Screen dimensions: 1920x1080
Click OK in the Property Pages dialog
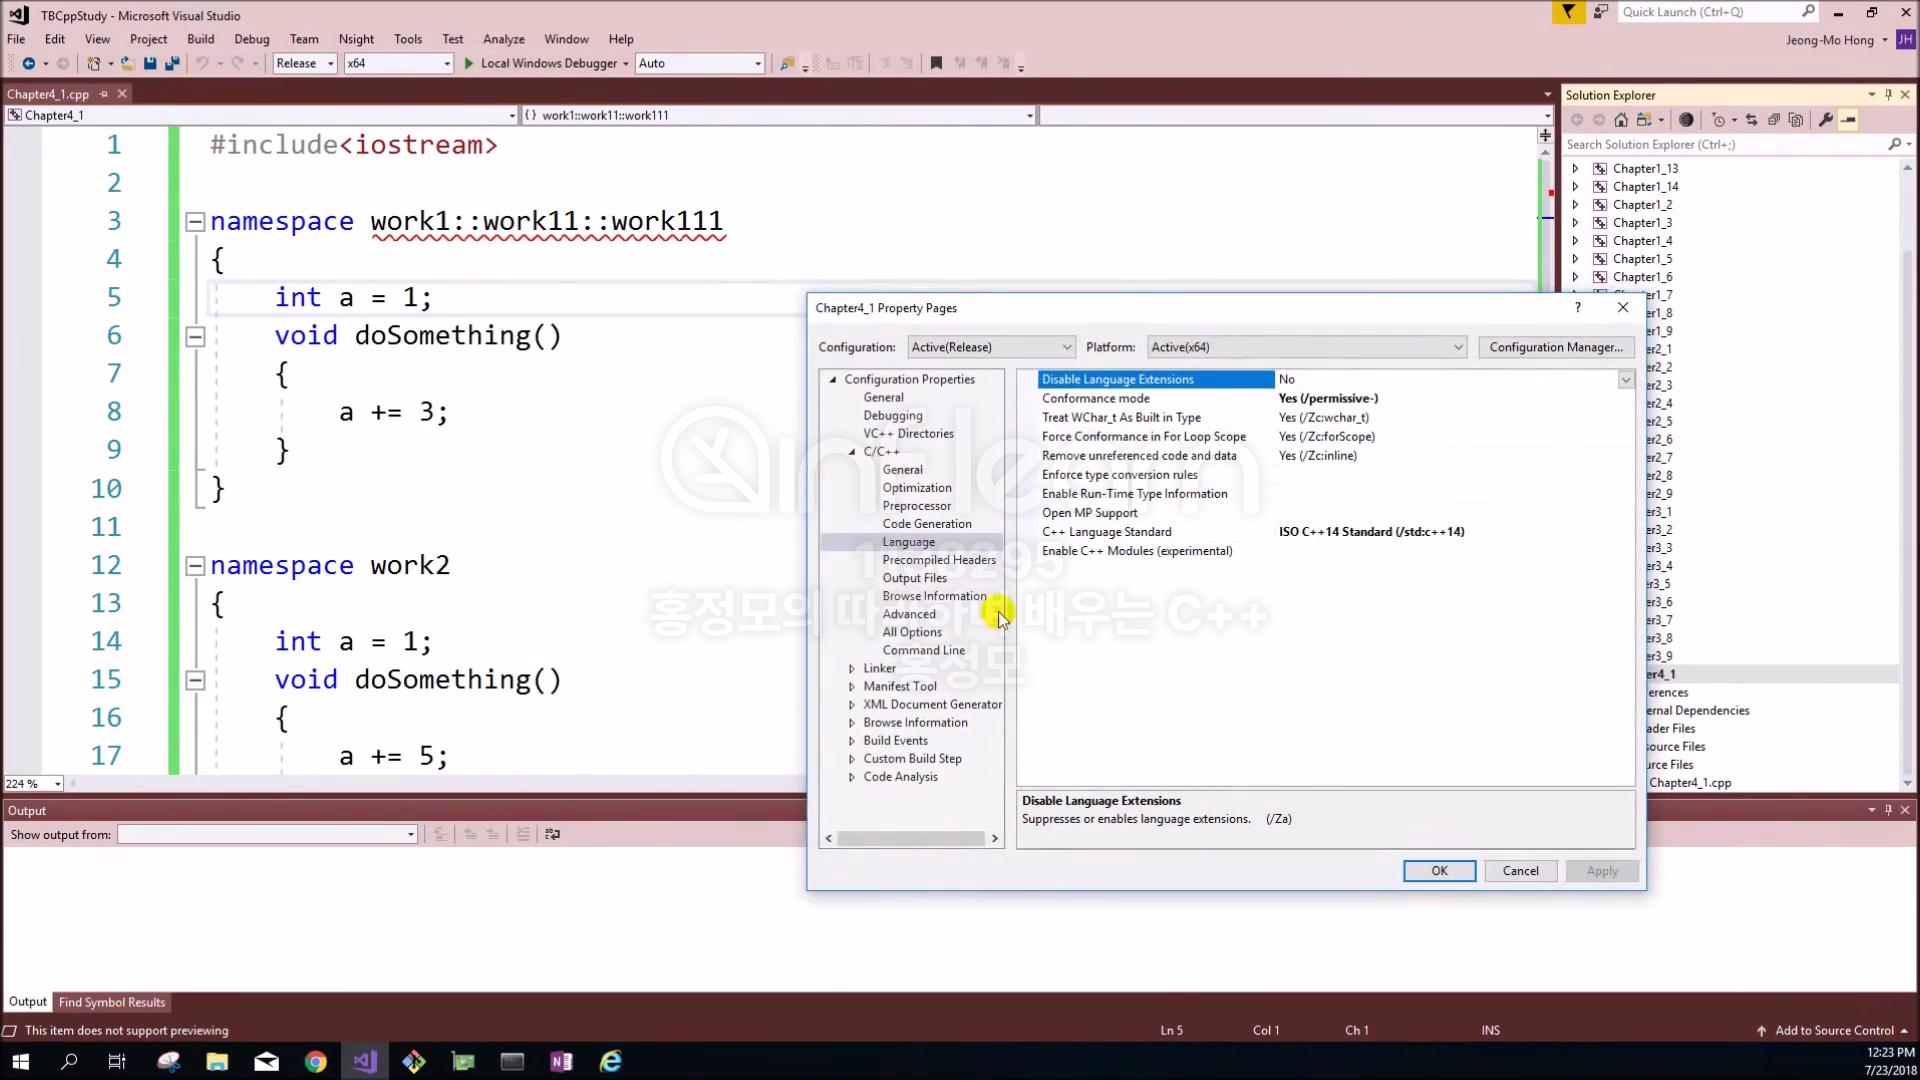tap(1439, 871)
